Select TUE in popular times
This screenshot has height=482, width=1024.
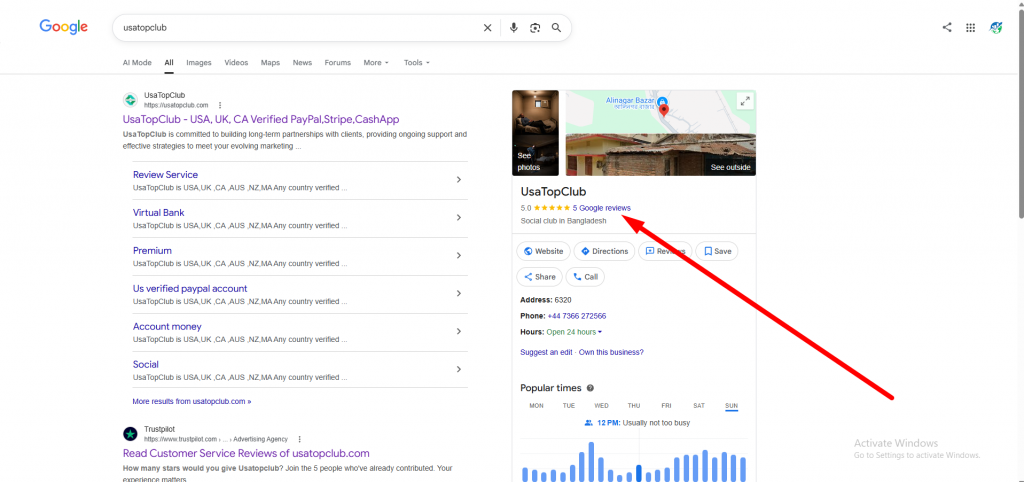click(569, 406)
